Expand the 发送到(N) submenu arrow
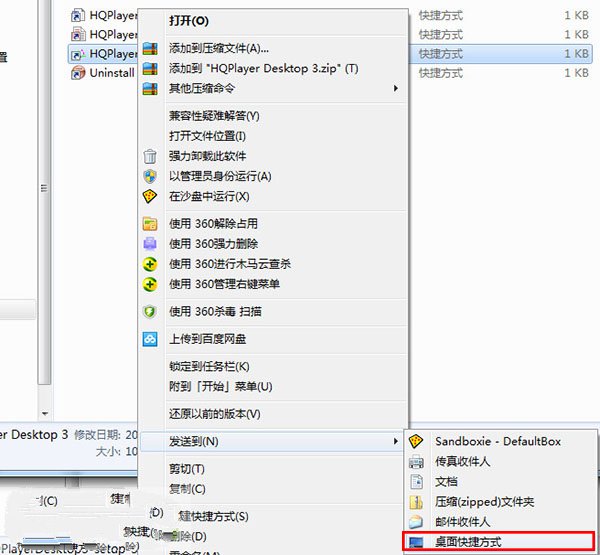600x555 pixels. point(396,441)
